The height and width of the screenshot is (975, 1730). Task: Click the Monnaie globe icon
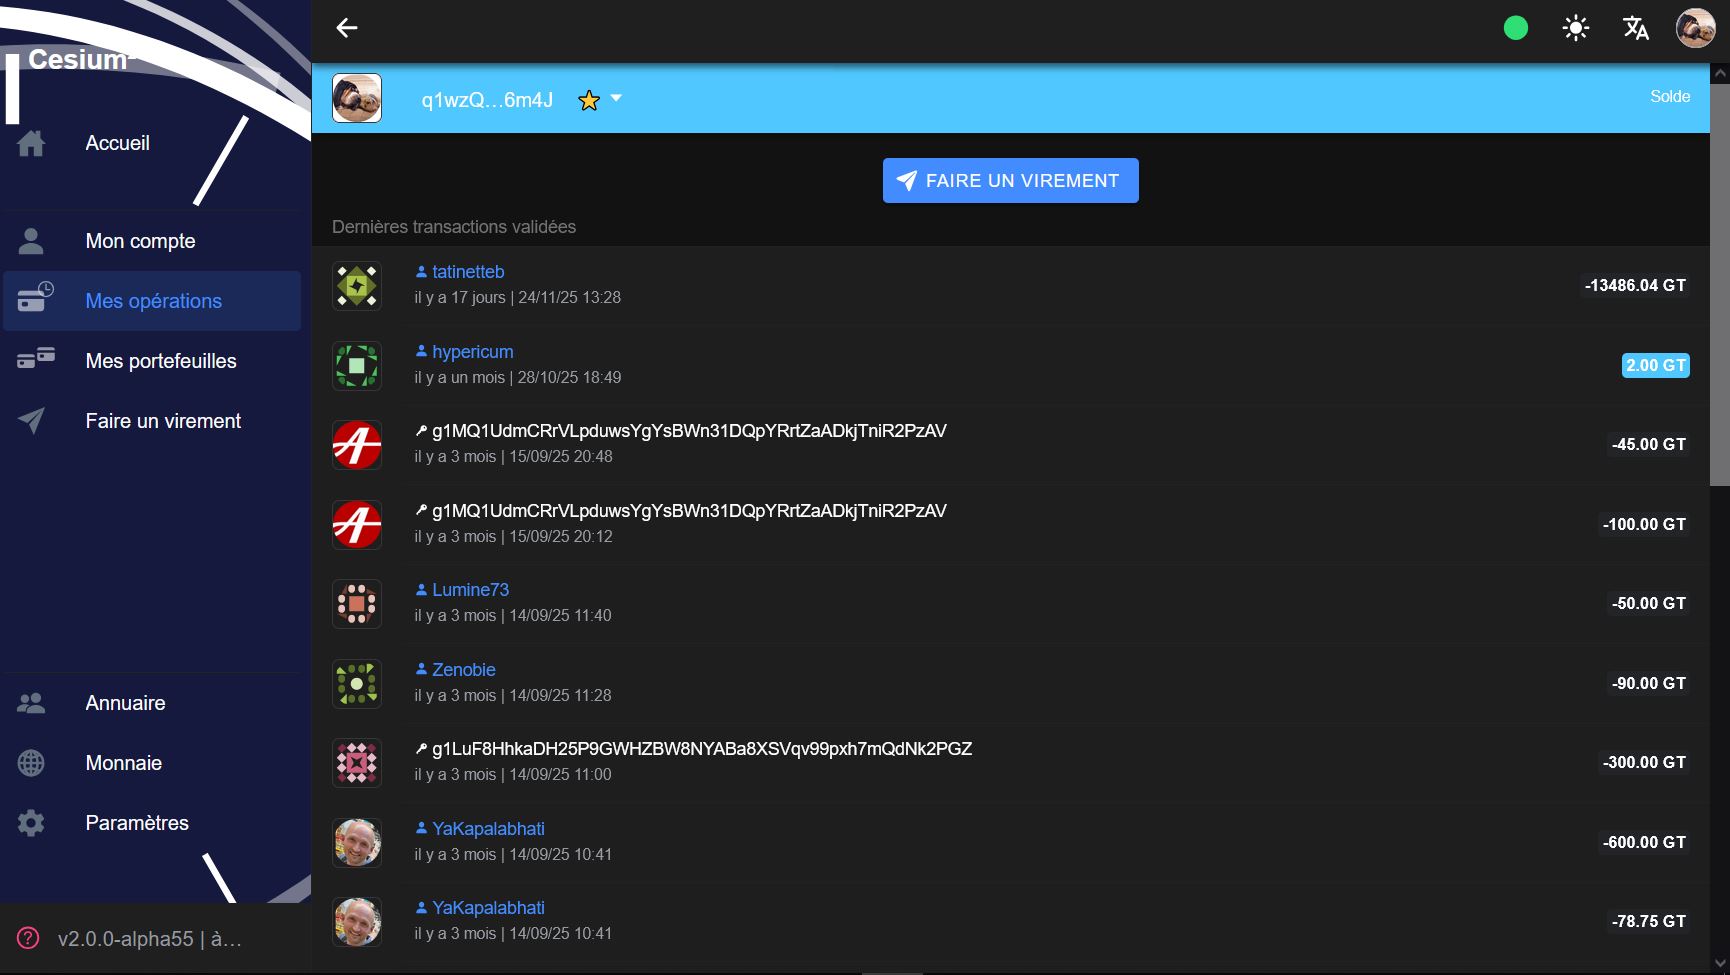(x=32, y=763)
